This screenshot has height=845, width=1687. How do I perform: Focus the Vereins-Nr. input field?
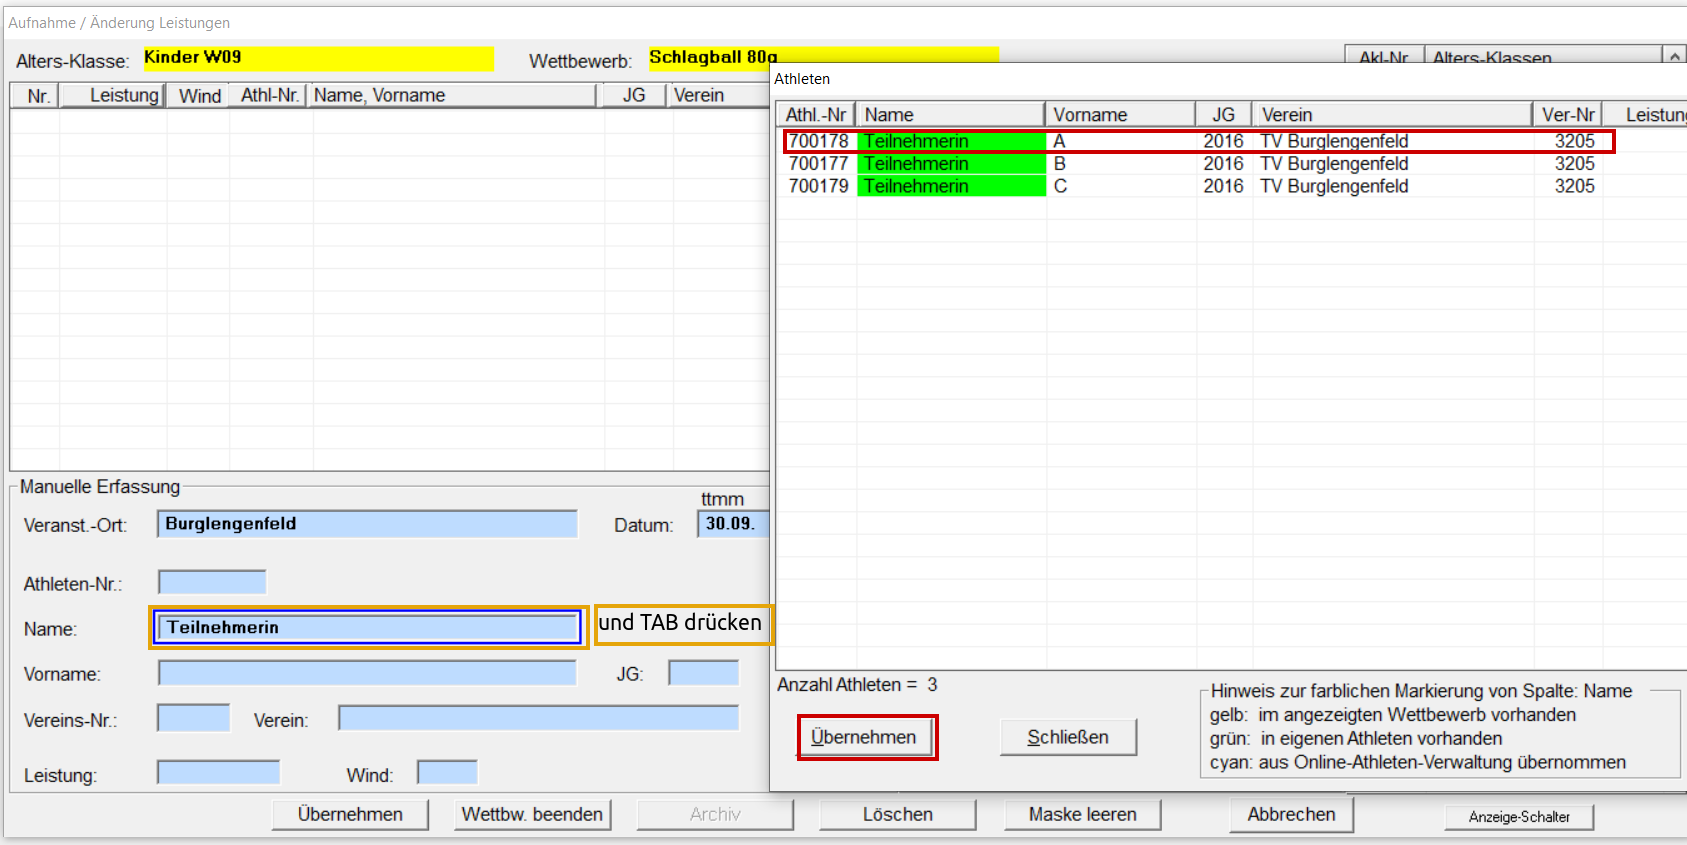[193, 718]
